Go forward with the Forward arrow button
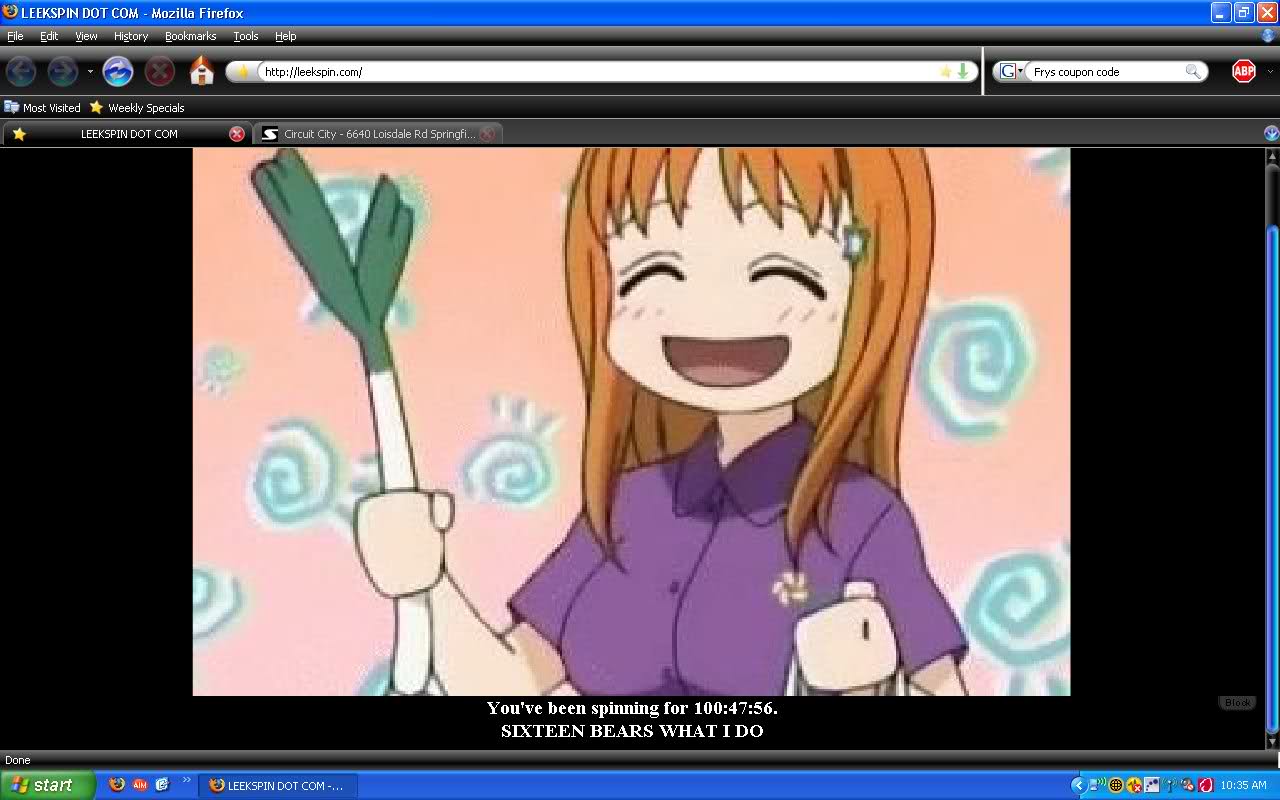The width and height of the screenshot is (1280, 800). coord(63,71)
